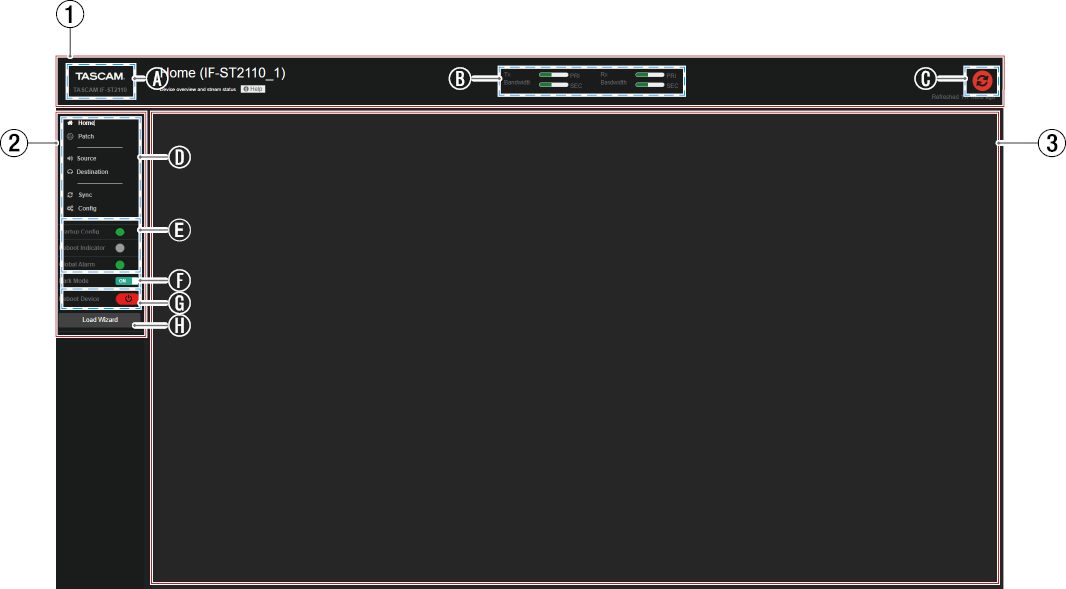Screen dimensions: 1066x589
Task: Click the TASCAM logo
Action: pyautogui.click(x=99, y=76)
